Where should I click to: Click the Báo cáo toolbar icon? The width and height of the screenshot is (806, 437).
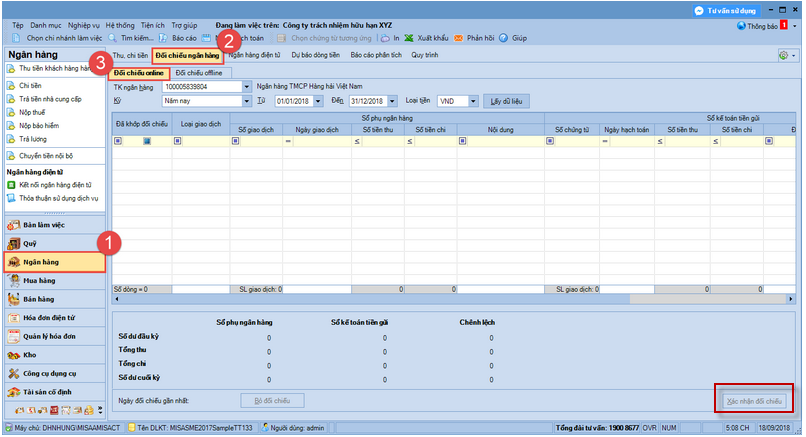tap(163, 38)
